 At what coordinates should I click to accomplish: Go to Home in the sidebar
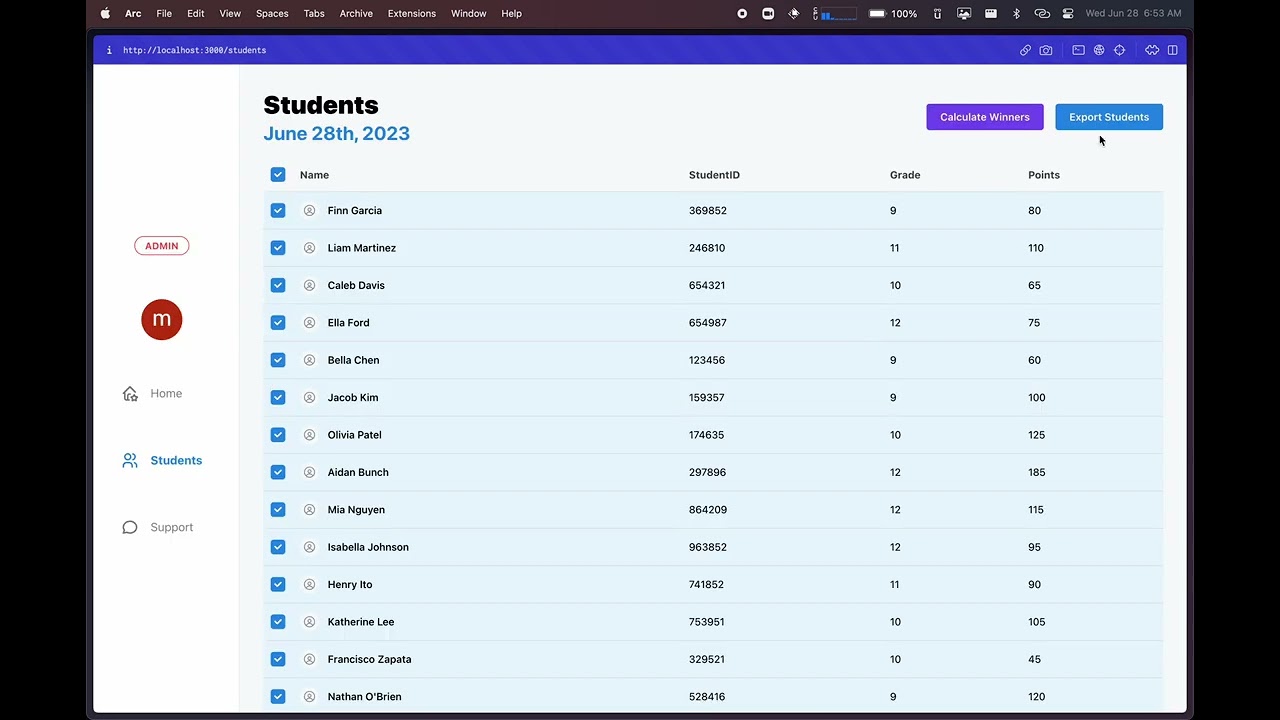166,393
